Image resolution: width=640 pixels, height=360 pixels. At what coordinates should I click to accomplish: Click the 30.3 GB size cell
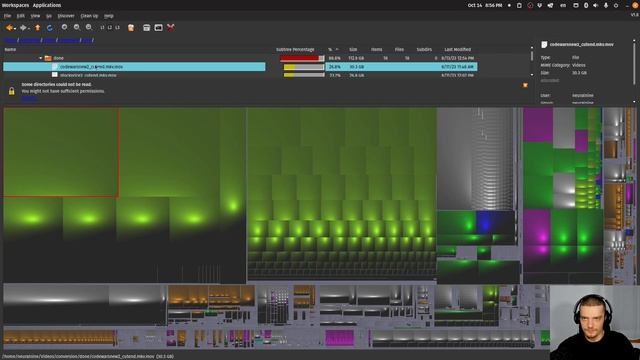tap(356, 67)
